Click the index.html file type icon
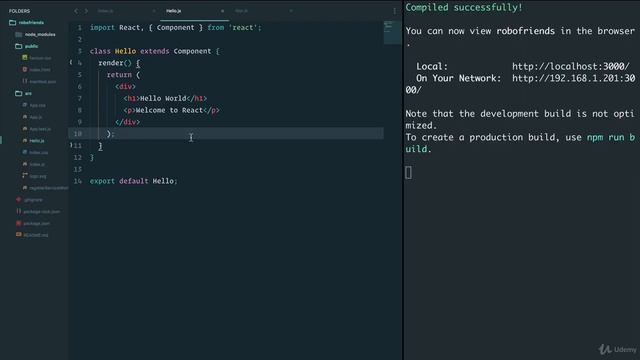Viewport: 640px width, 360px height. click(25, 69)
